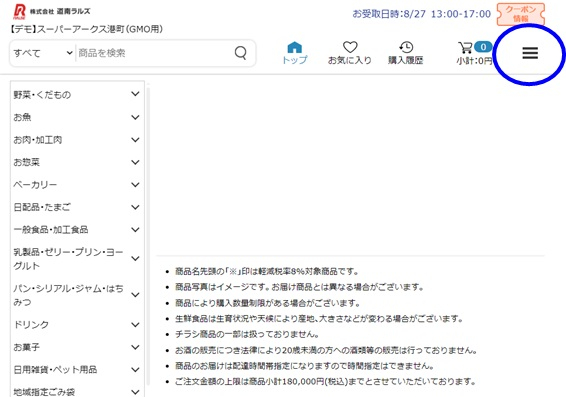This screenshot has height=397, width=566.
Task: Select 日用雑貨・ペット用品 category label
Action: [x=55, y=370]
